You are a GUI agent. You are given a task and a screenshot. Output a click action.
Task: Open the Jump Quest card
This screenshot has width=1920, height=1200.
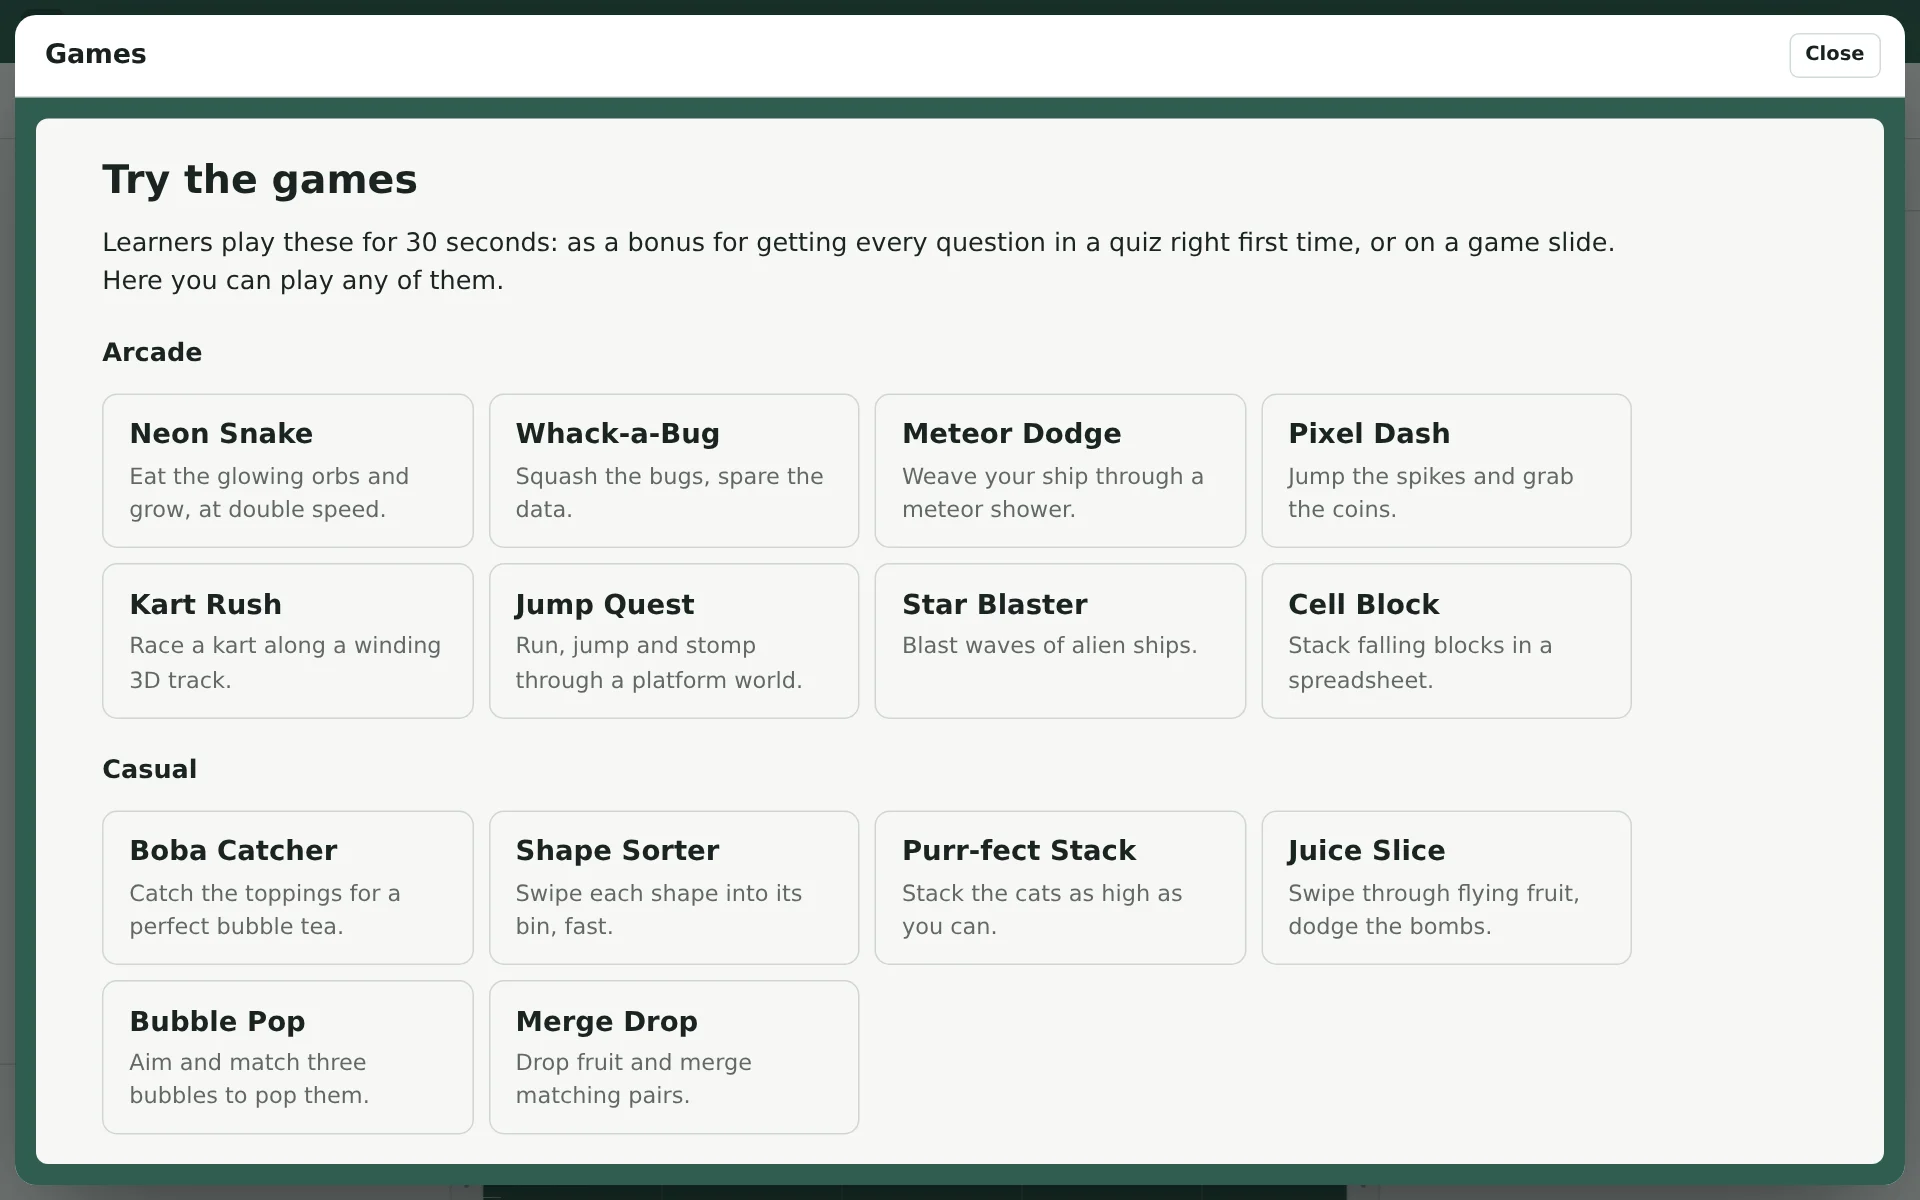(674, 641)
